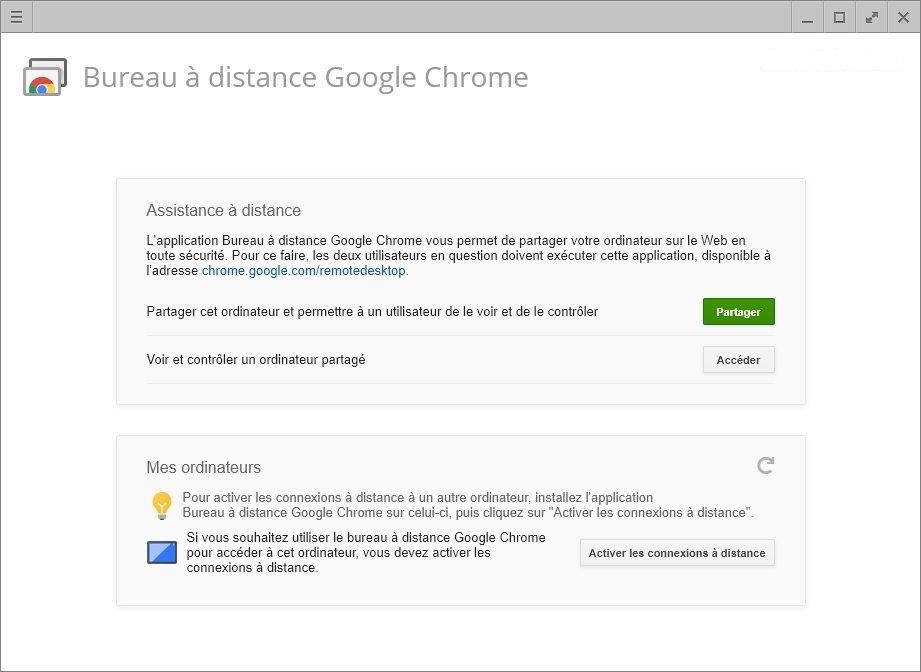Click the tip text starting 'Pour activer les connexions'
Viewport: 921px width, 672px height.
pos(468,505)
